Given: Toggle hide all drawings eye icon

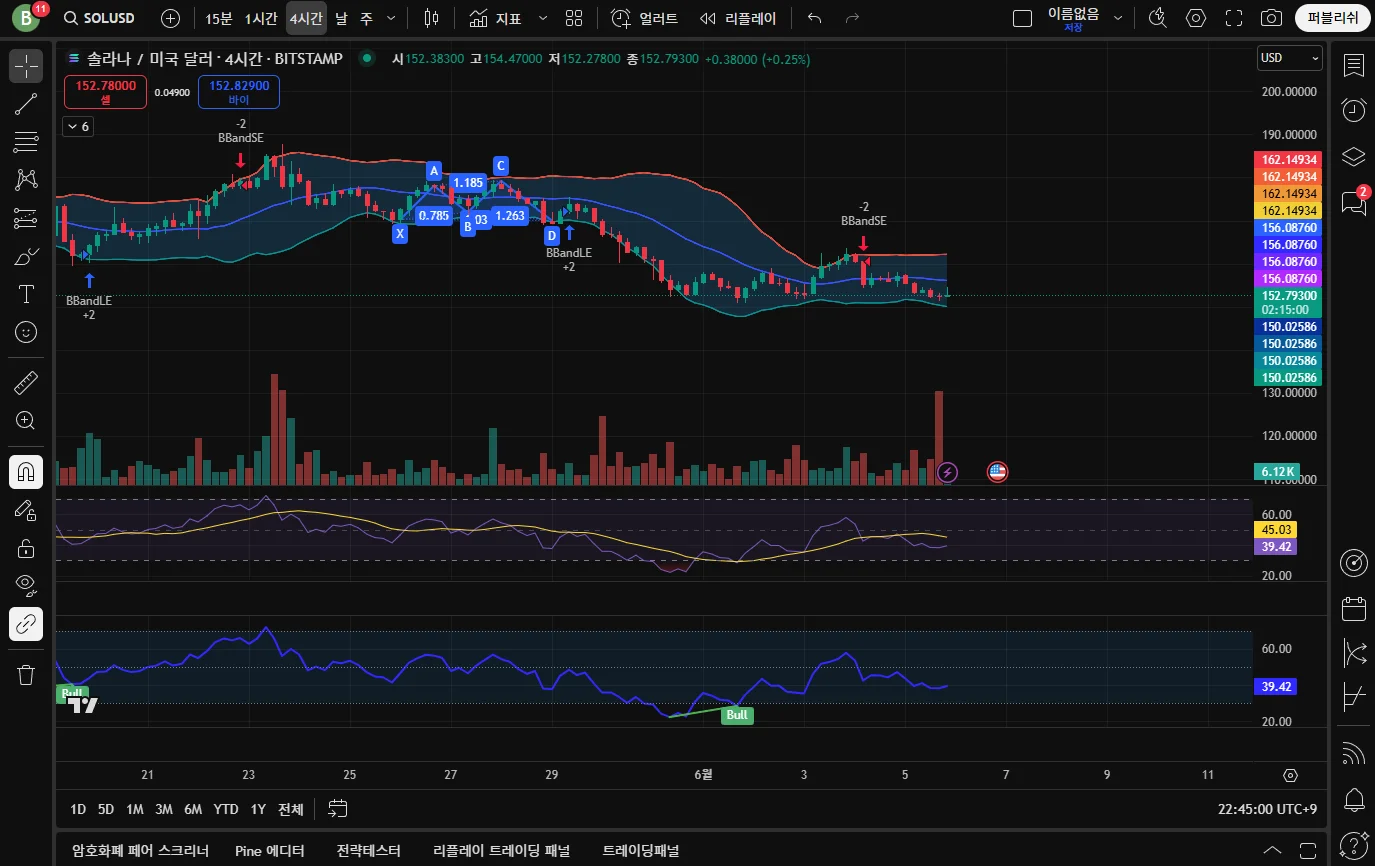Looking at the screenshot, I should coord(26,584).
